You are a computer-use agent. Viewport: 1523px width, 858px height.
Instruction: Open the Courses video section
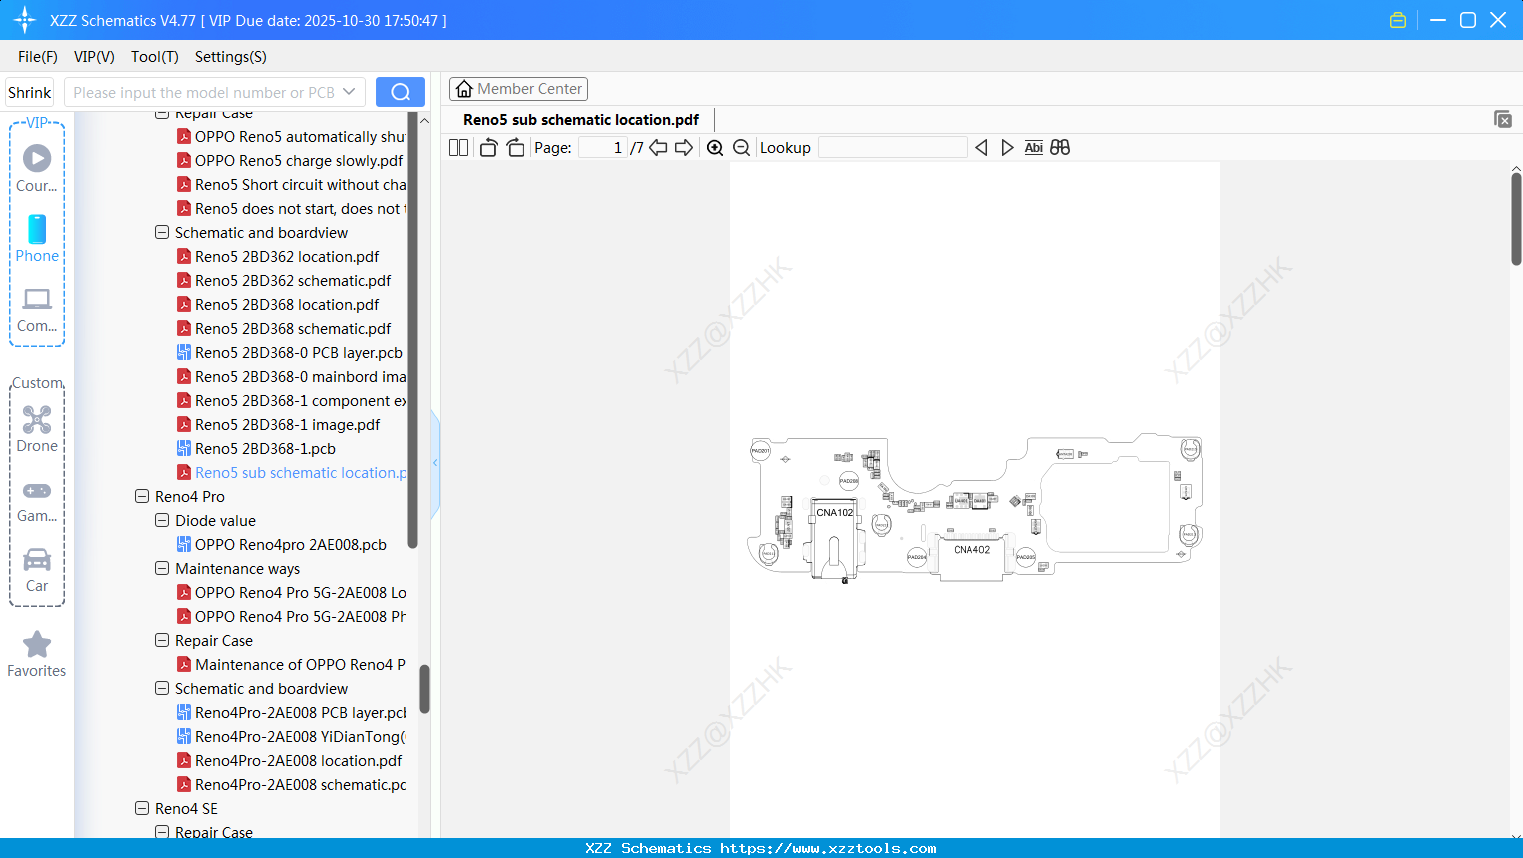tap(37, 168)
